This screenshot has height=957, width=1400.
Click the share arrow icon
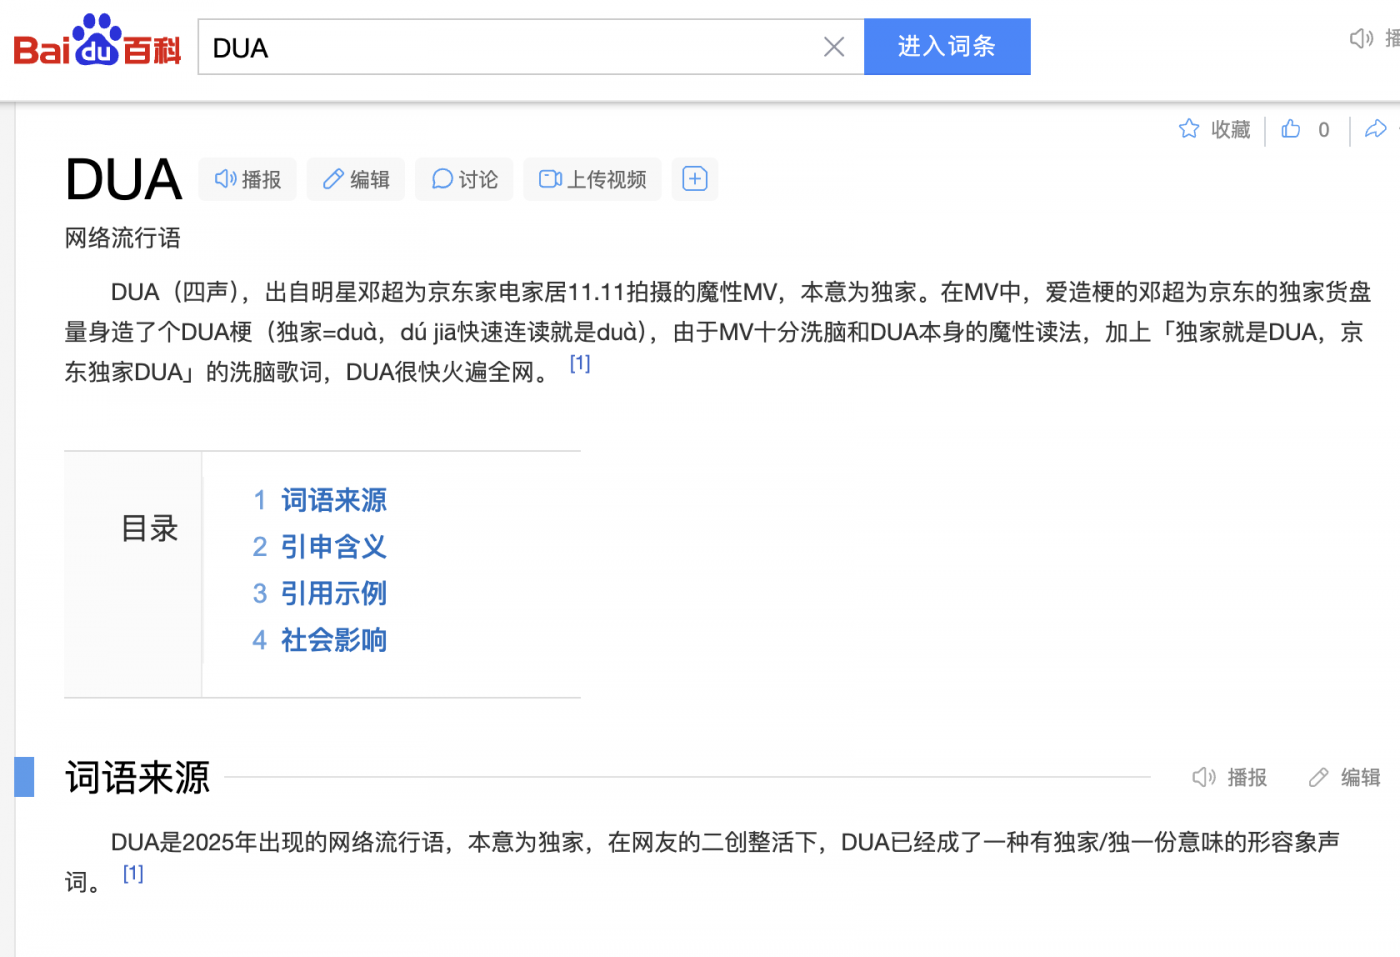[x=1376, y=129]
